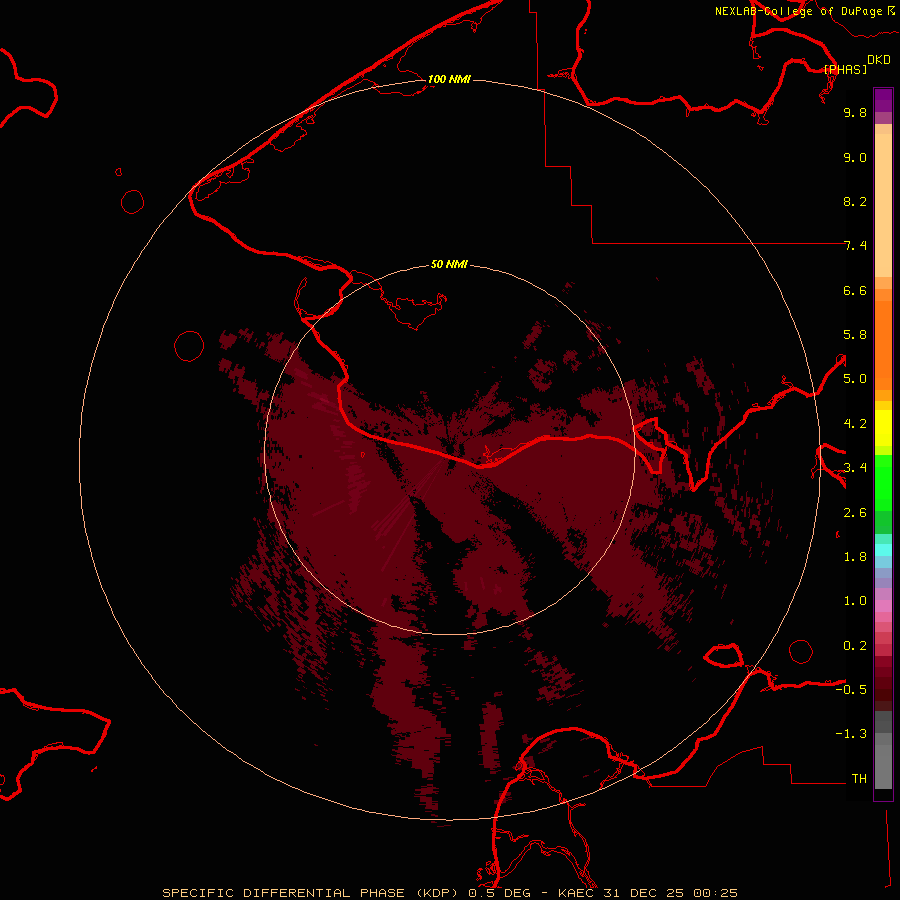The height and width of the screenshot is (900, 900).
Task: Click the 6.6 color scale value
Action: point(855,290)
